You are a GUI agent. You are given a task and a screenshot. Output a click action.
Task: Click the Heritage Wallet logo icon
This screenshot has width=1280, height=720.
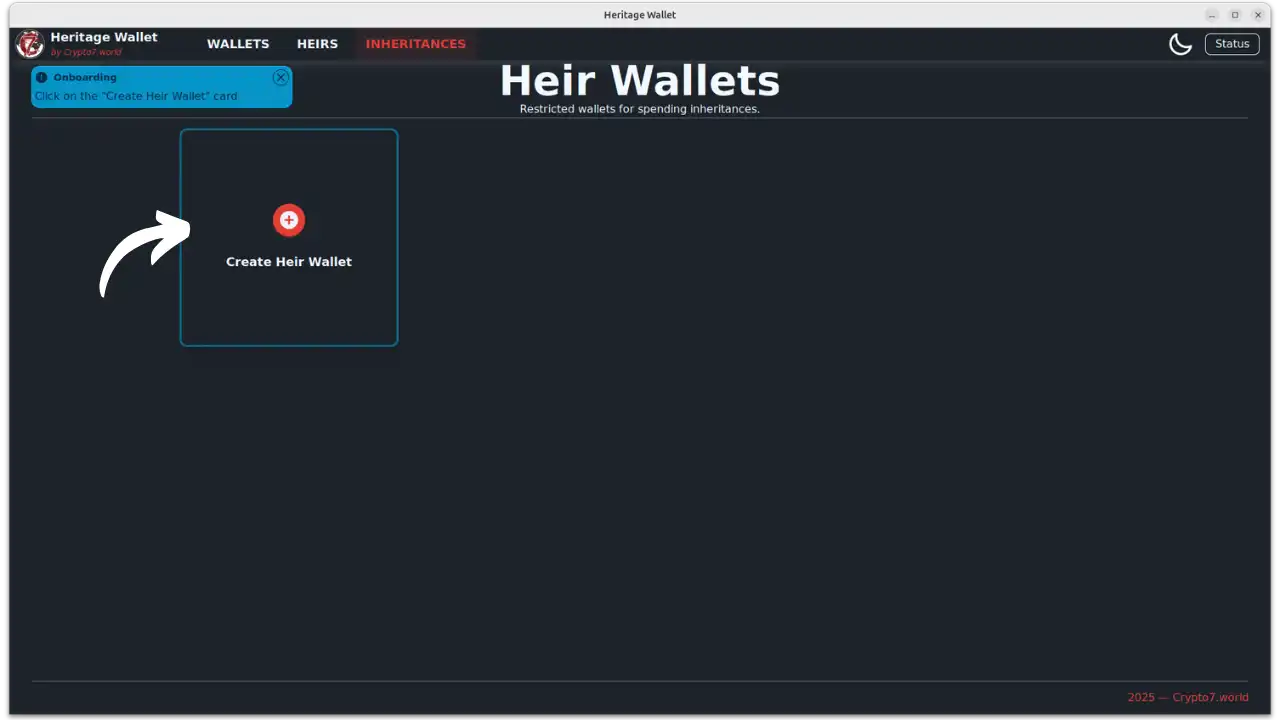coord(29,43)
